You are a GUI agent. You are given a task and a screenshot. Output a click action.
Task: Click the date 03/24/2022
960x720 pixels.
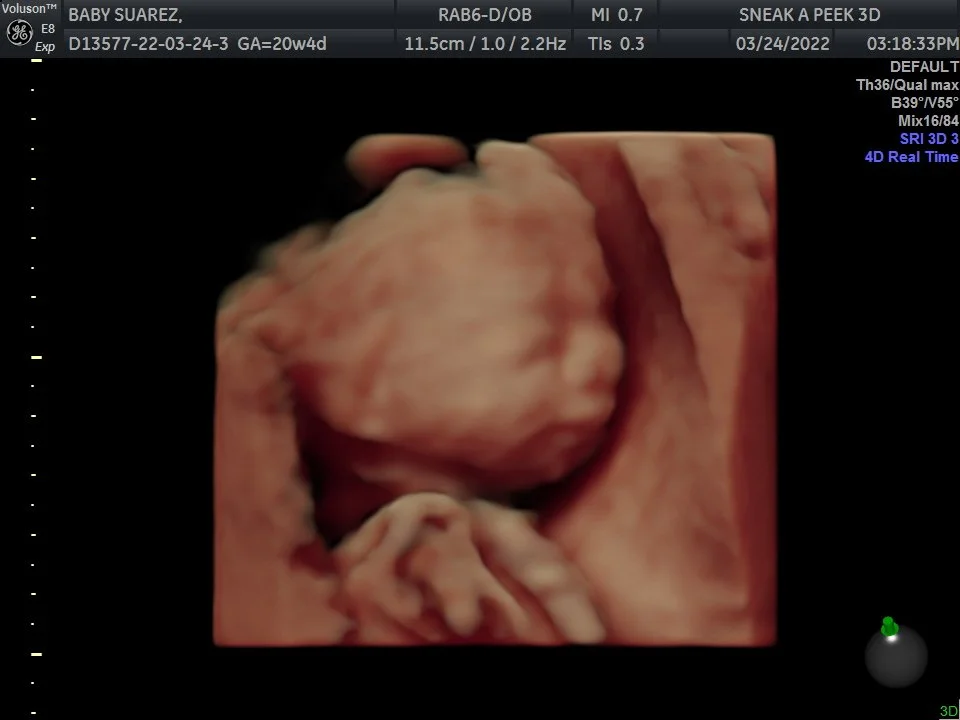[782, 44]
